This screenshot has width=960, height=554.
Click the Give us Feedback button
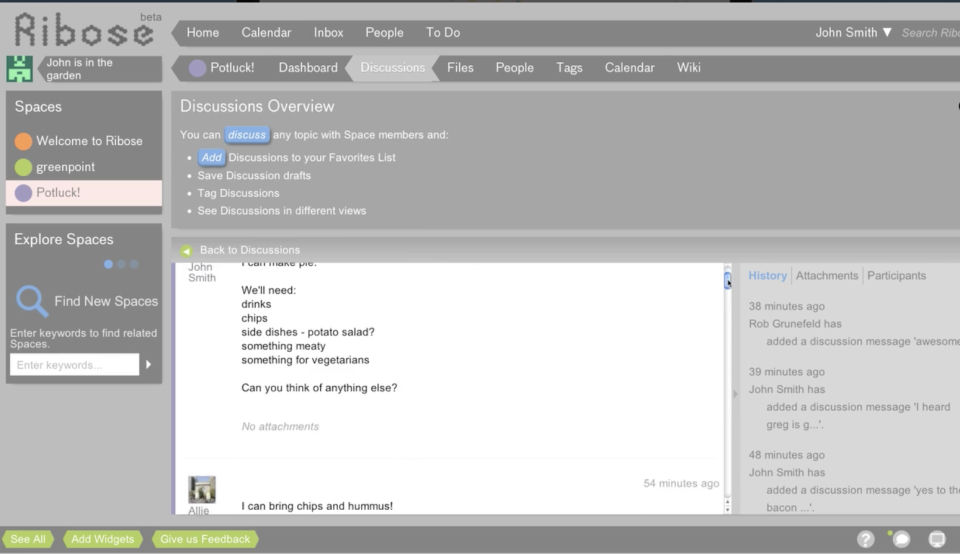click(x=205, y=539)
